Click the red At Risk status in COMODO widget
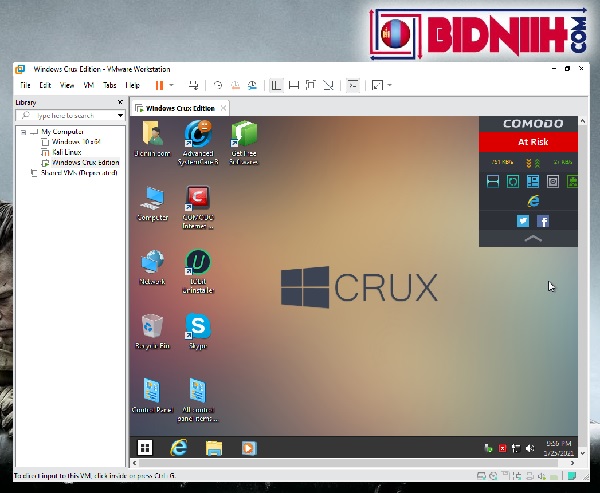 [528, 142]
